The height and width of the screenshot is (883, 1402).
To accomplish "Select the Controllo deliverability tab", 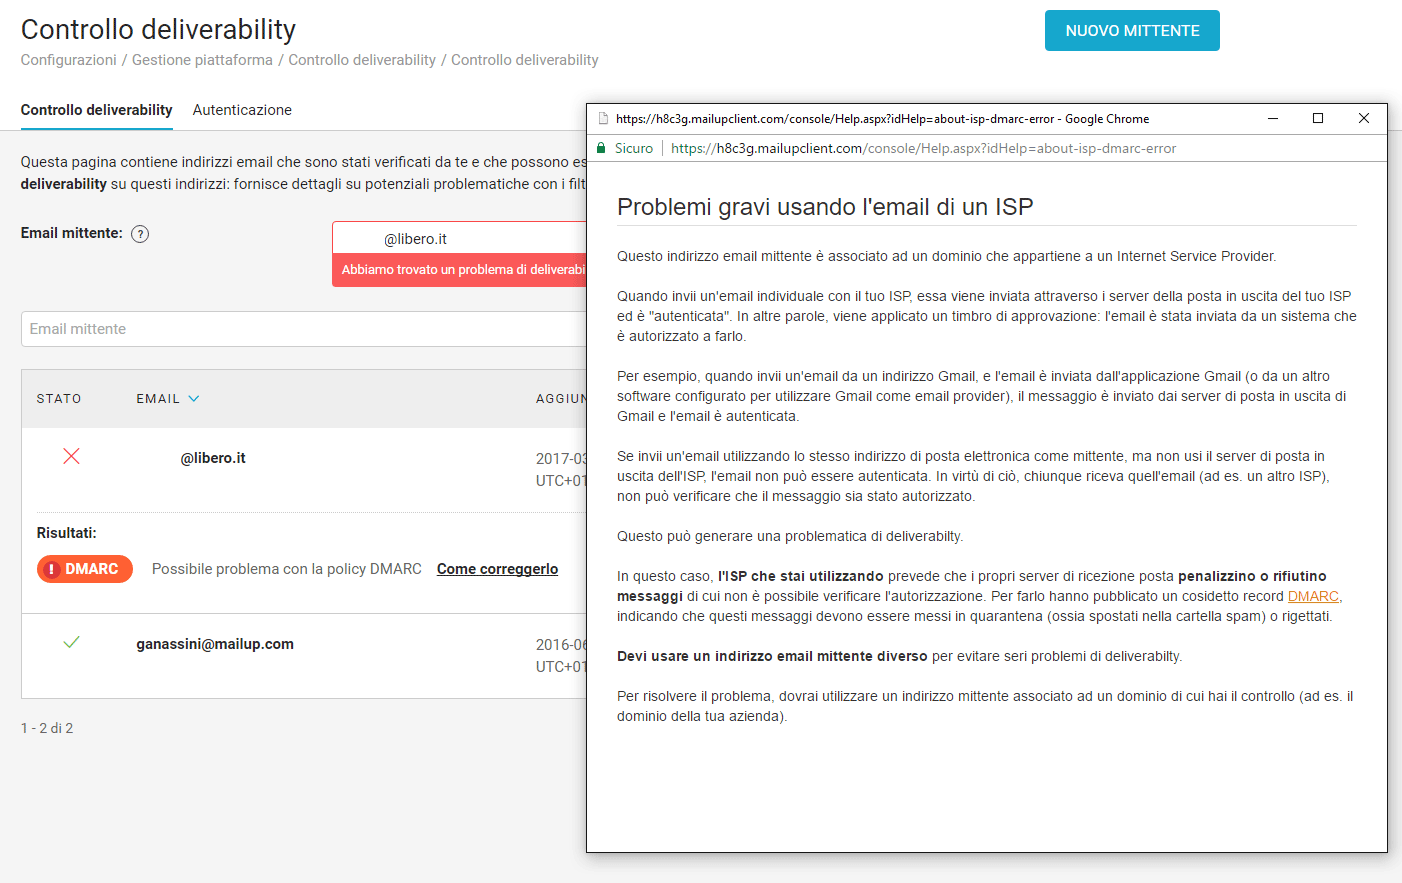I will click(x=96, y=110).
